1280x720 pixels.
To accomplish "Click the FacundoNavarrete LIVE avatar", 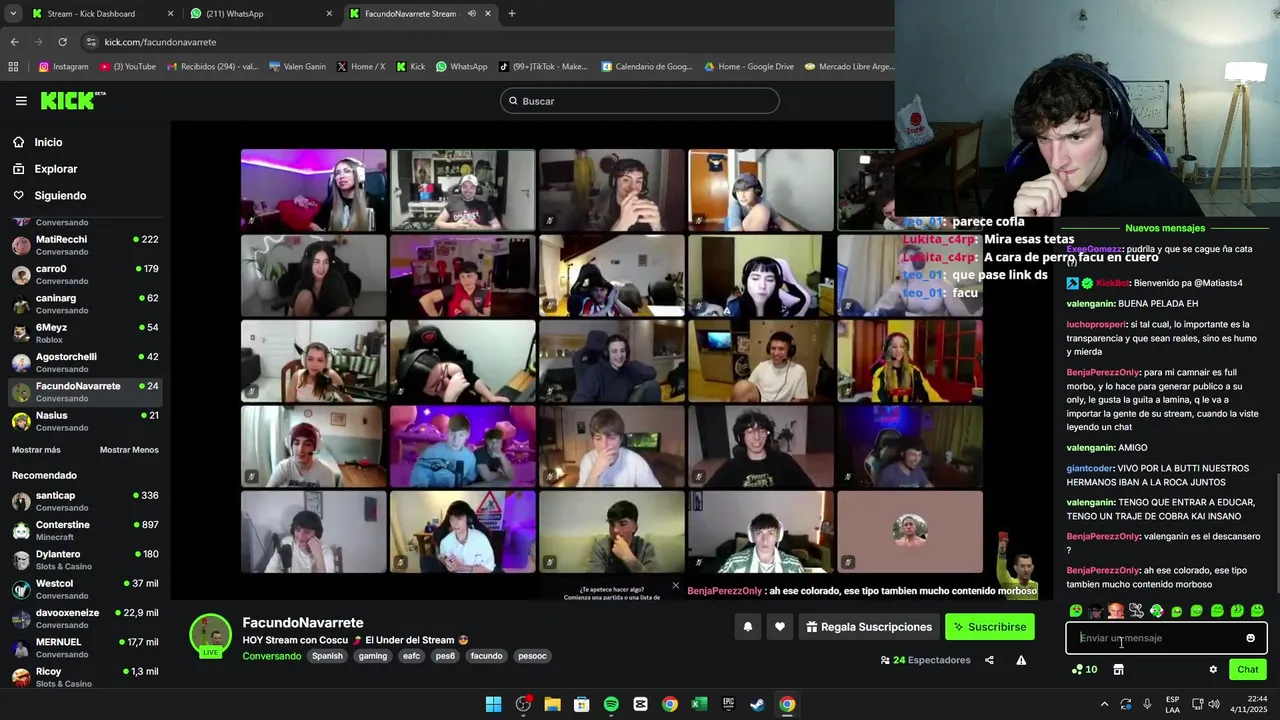I will 210,635.
